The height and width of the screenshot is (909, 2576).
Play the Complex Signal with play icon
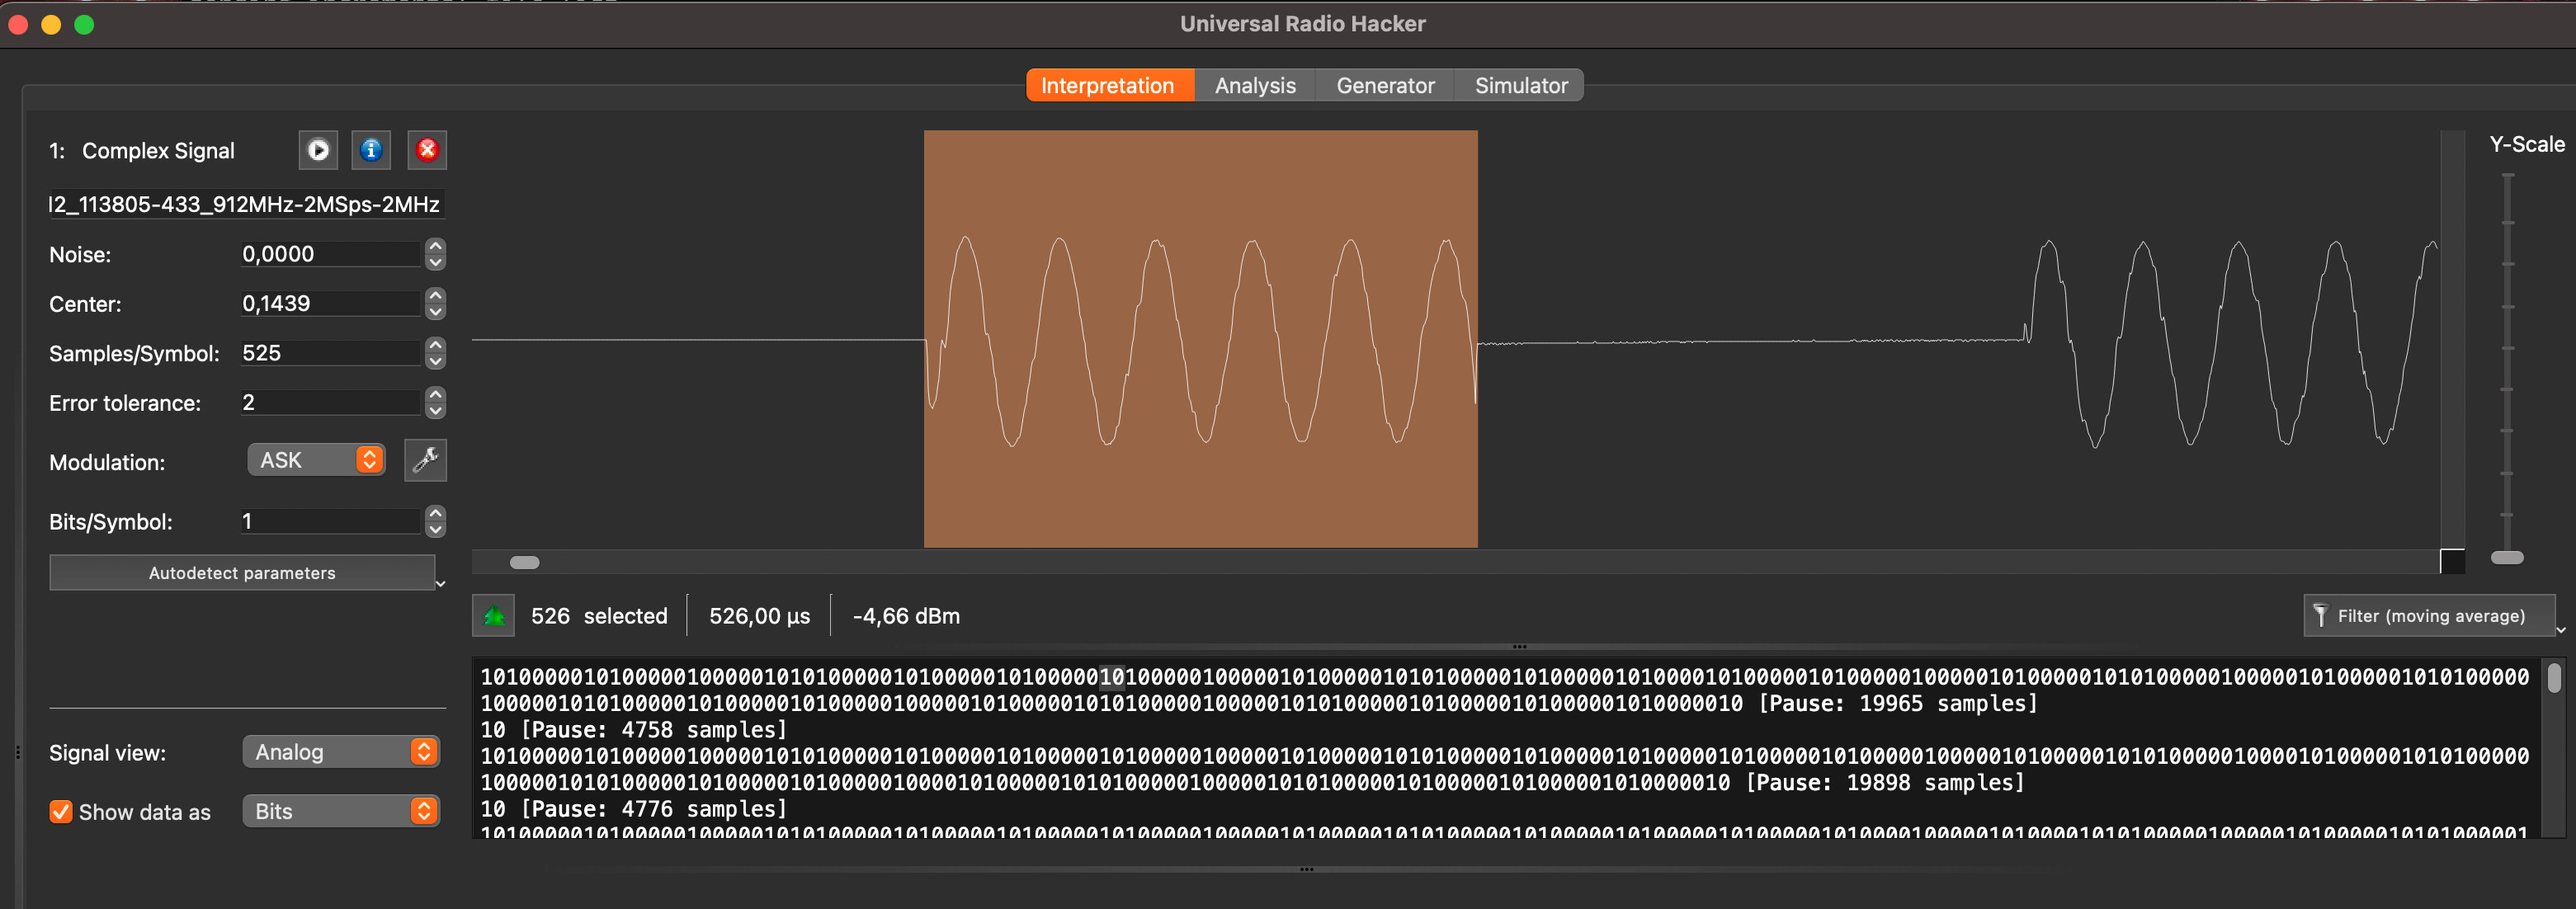coord(318,150)
